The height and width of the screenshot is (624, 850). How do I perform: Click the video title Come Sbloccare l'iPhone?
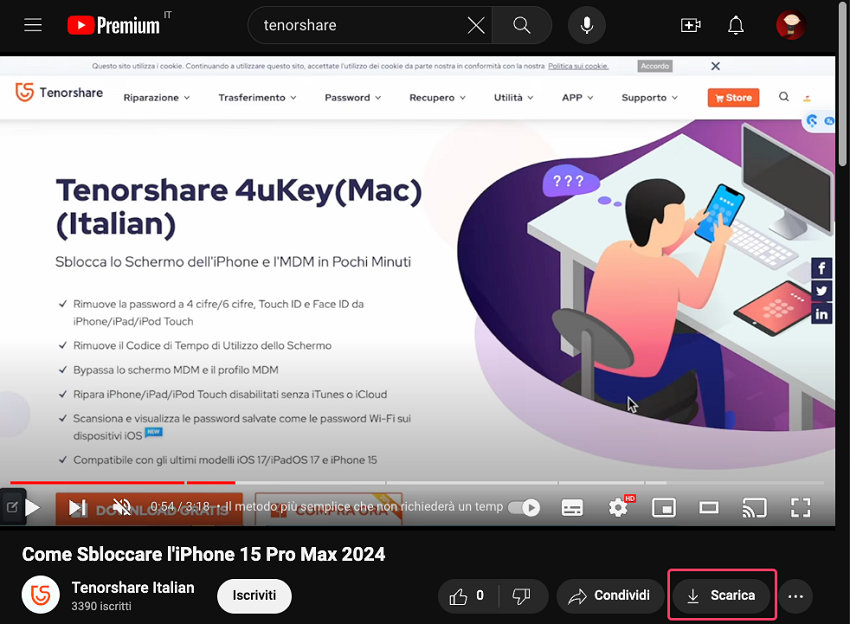coord(203,555)
